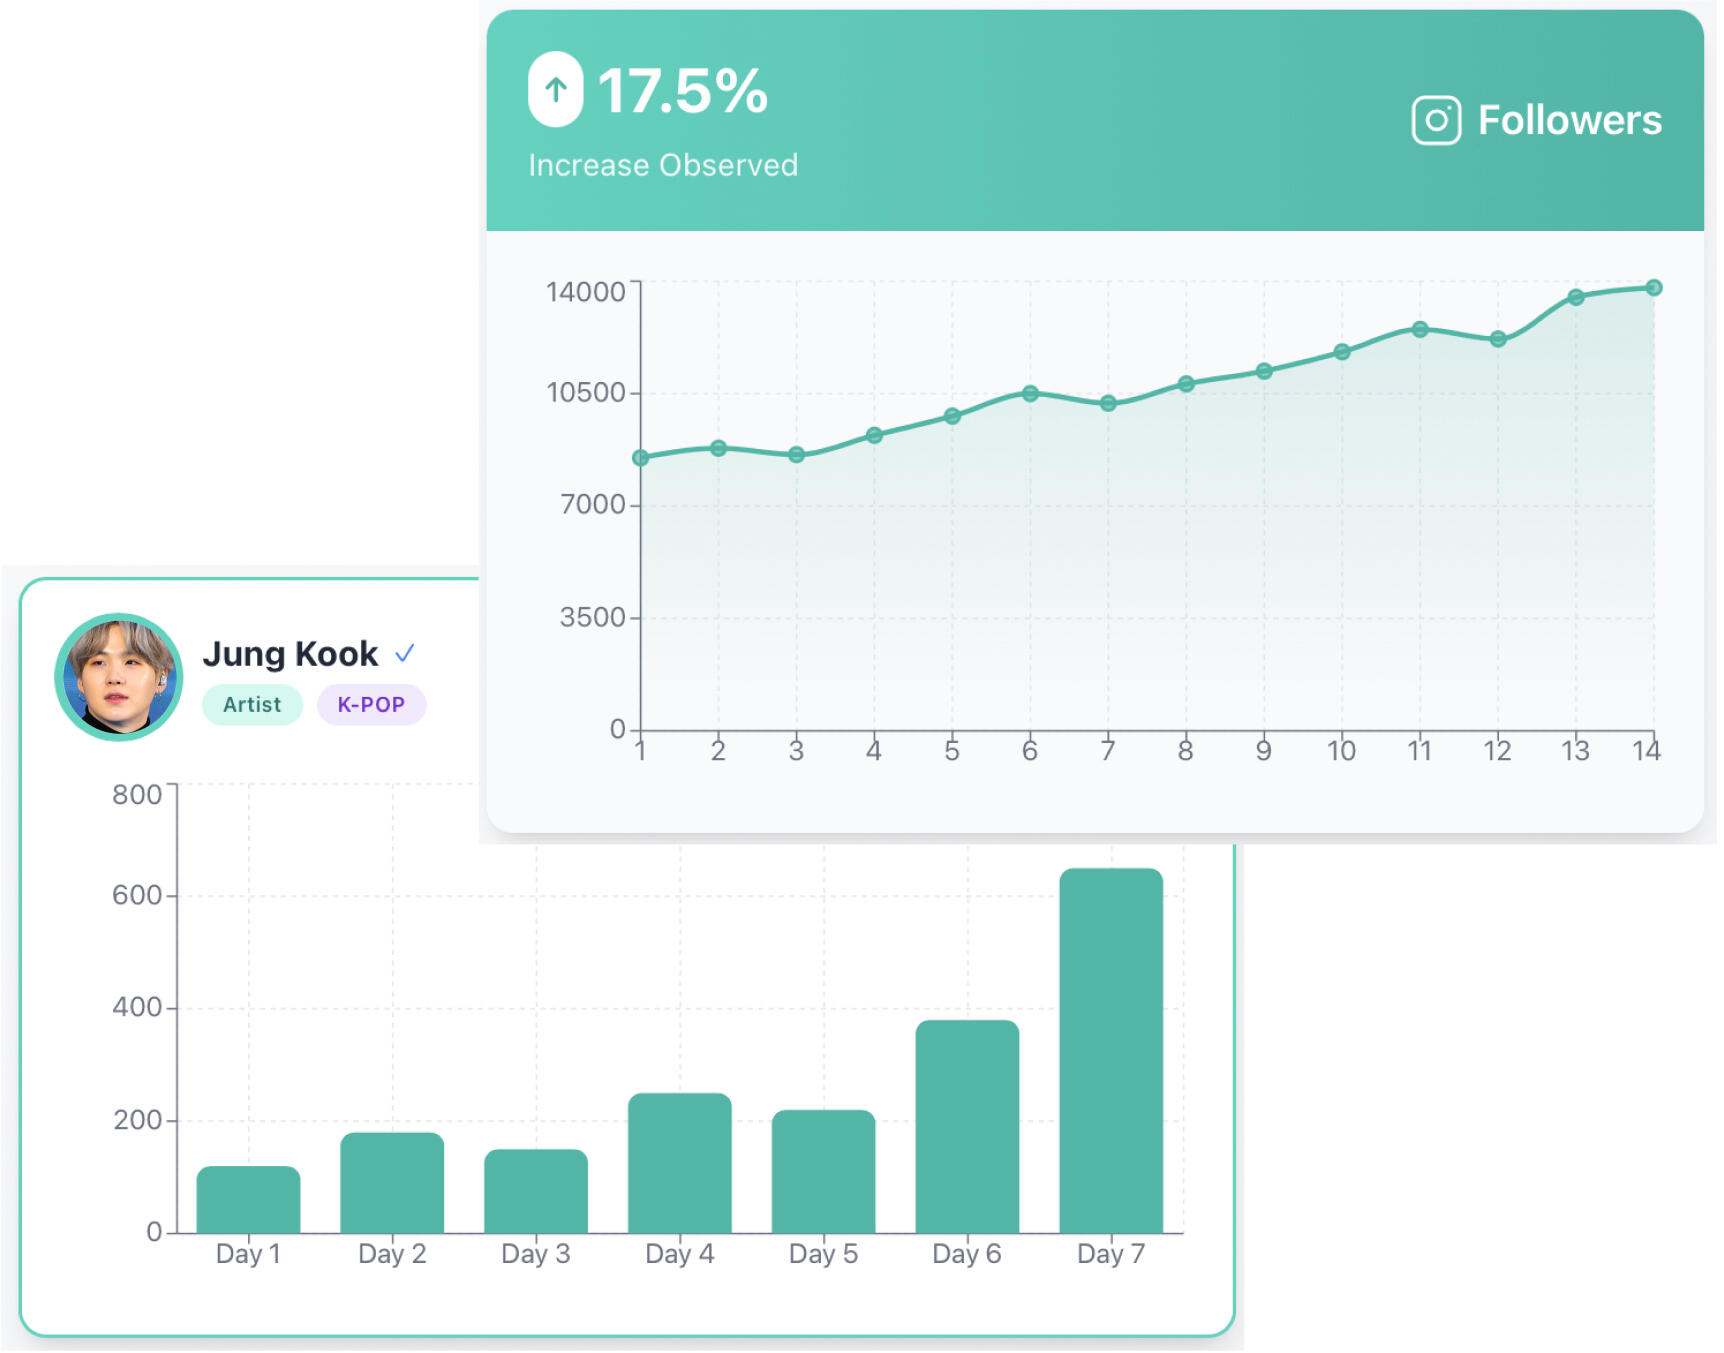Click the Increase Observed label
This screenshot has height=1353, width=1724.
point(663,165)
